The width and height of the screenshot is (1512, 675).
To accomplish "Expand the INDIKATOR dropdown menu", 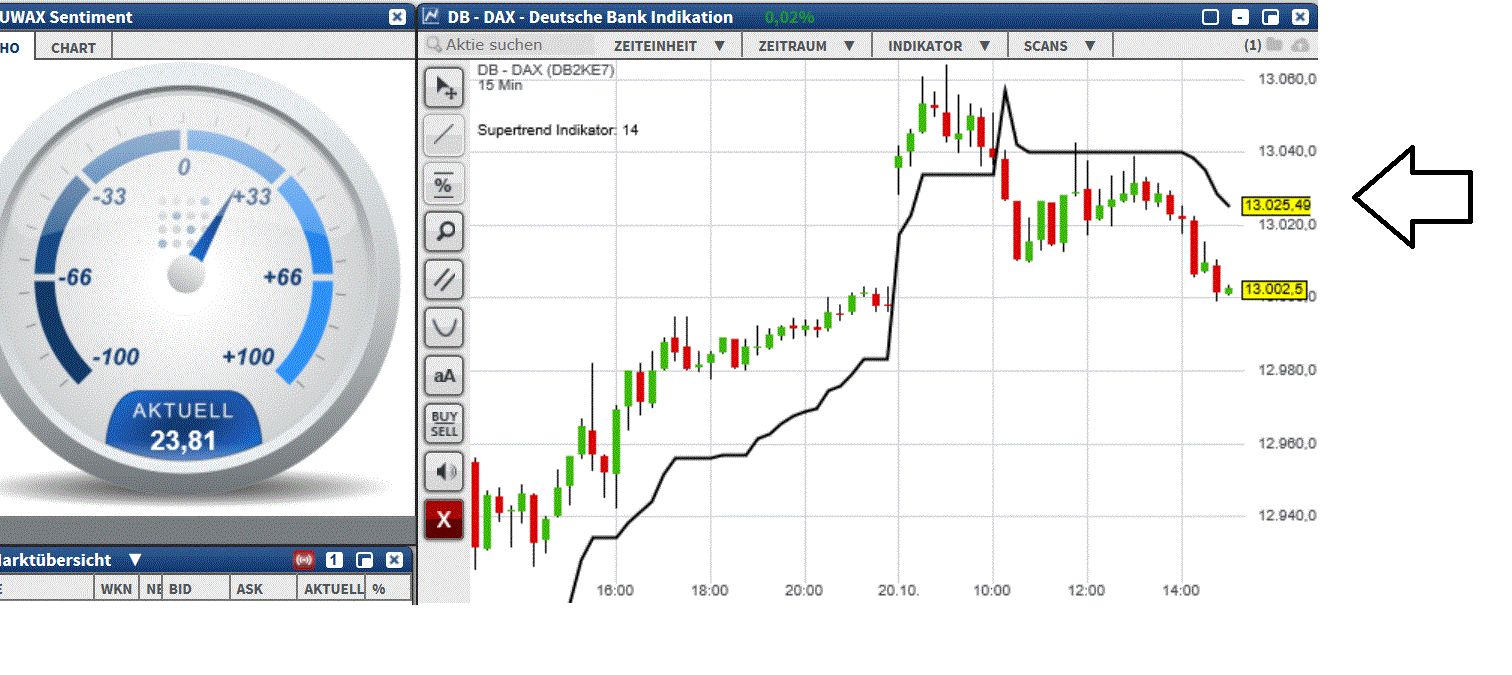I will coord(938,45).
